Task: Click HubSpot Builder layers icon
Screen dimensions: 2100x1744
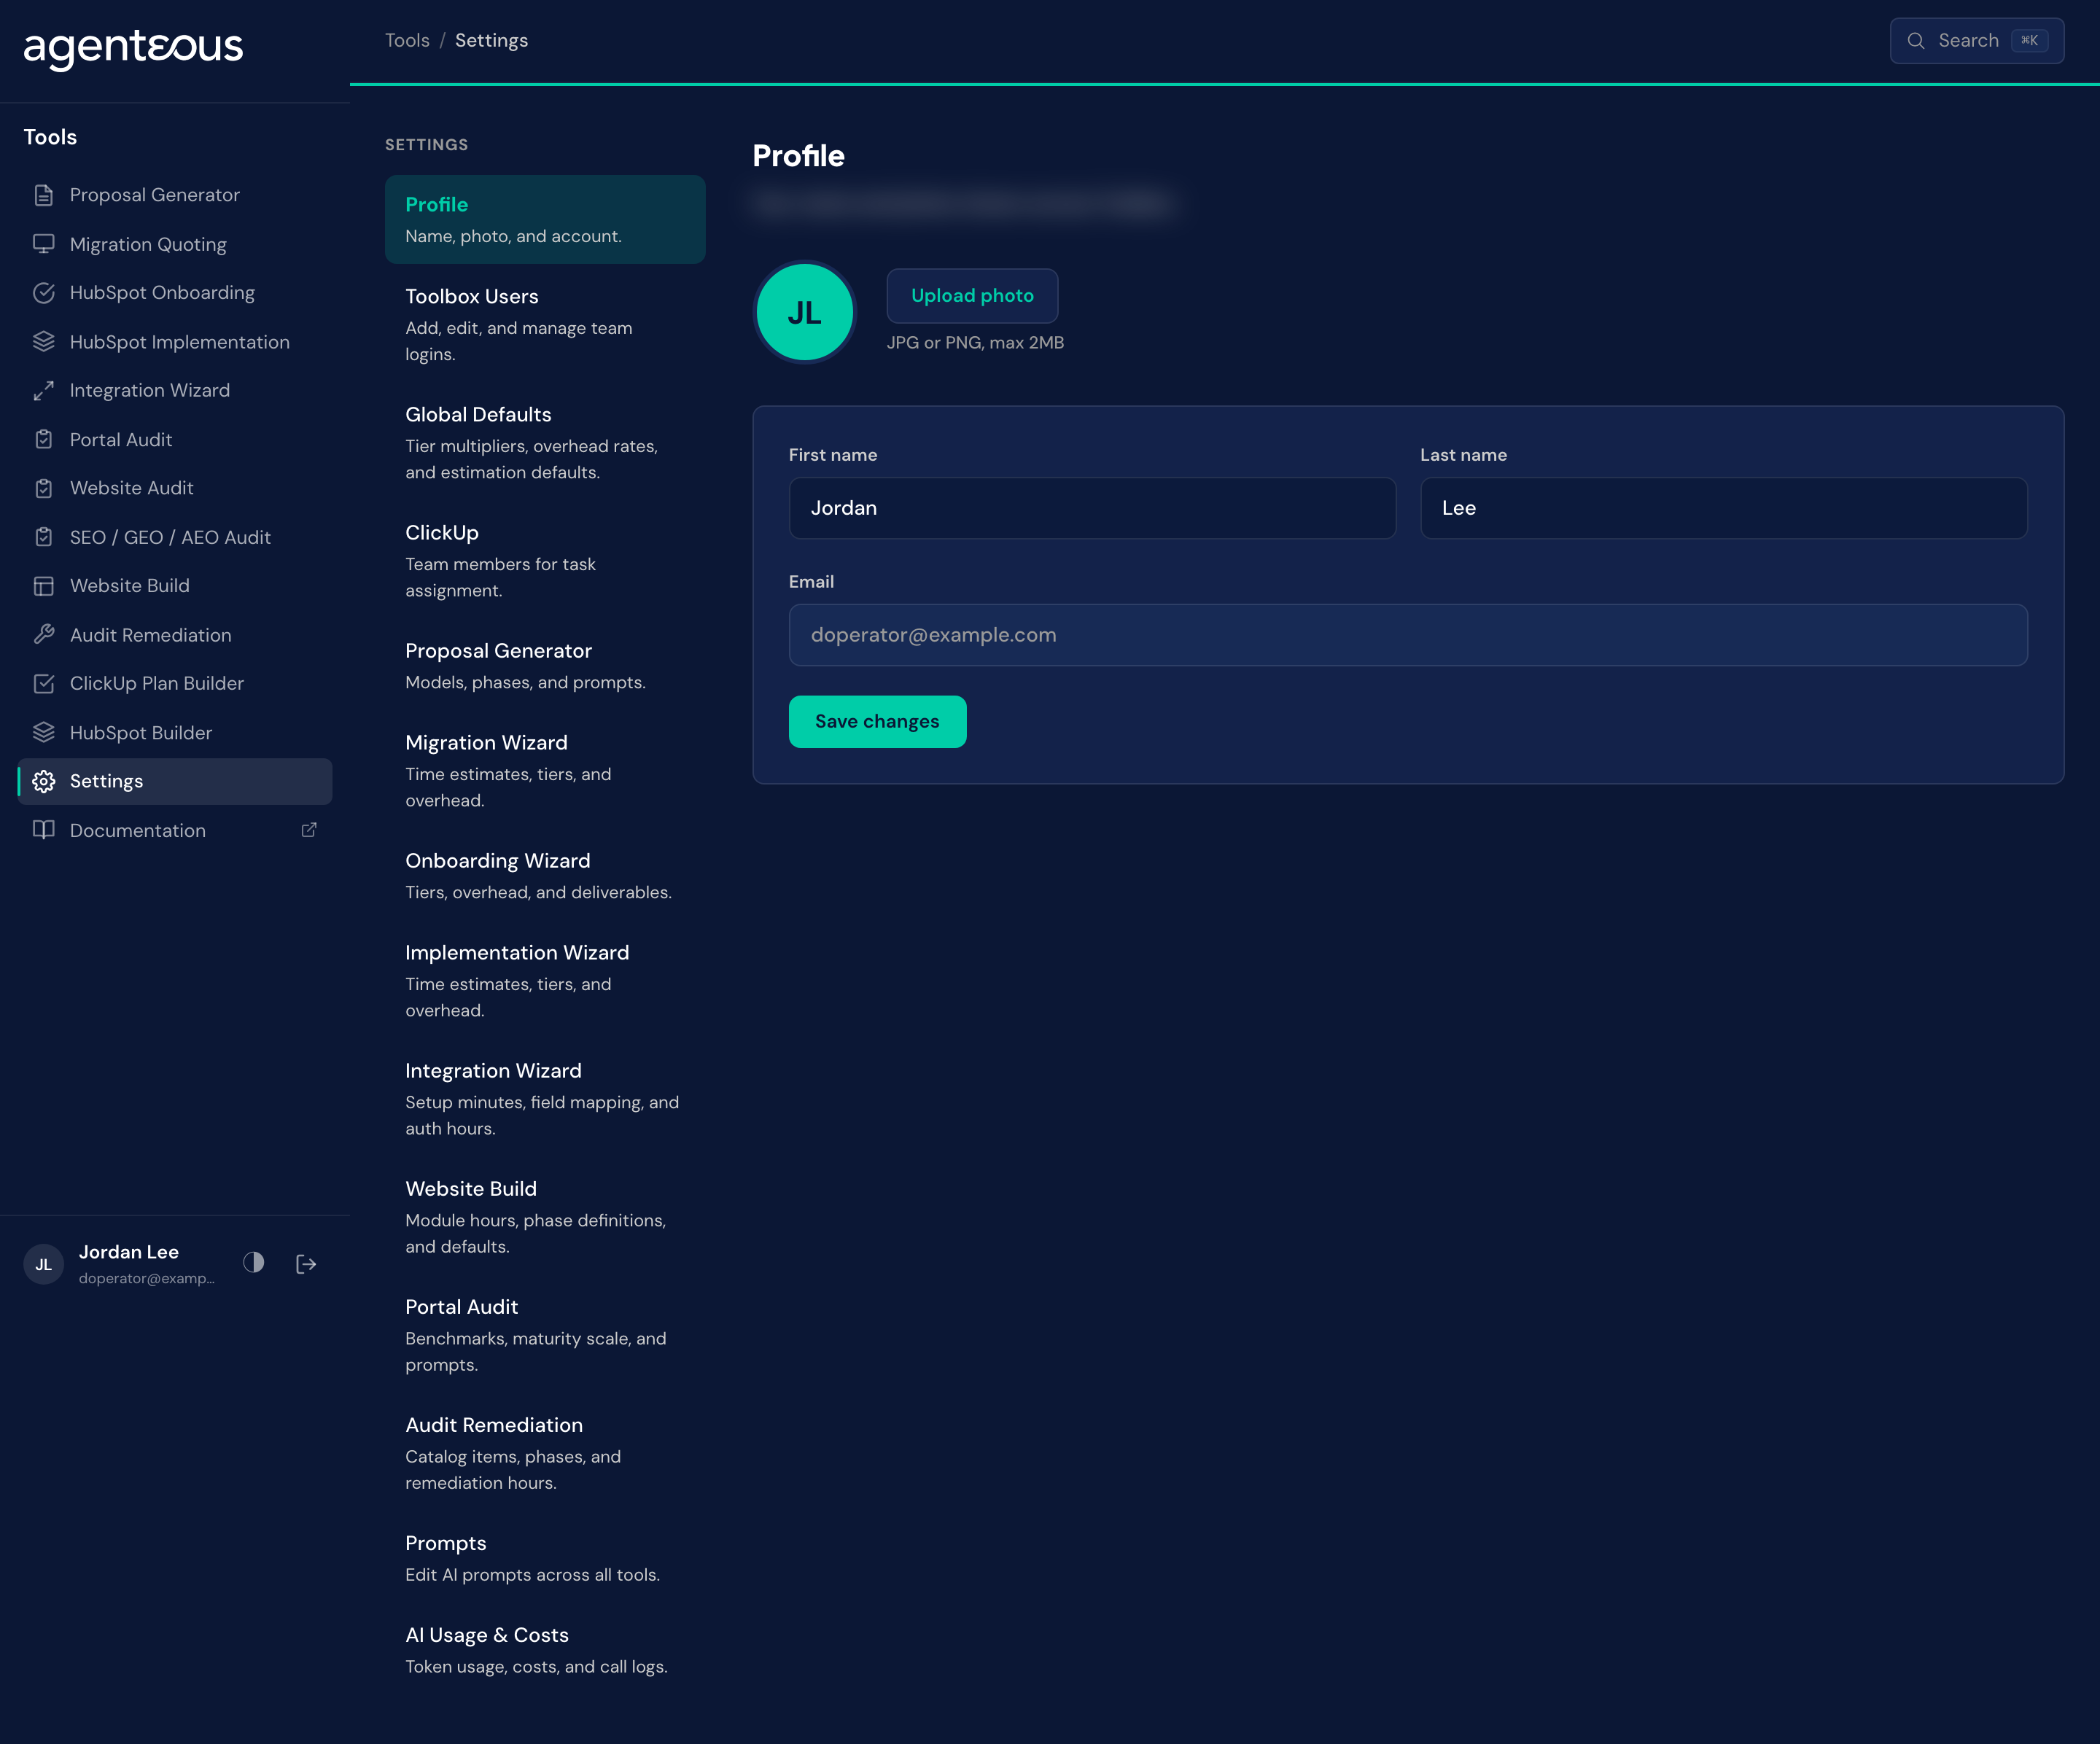Action: tap(43, 733)
